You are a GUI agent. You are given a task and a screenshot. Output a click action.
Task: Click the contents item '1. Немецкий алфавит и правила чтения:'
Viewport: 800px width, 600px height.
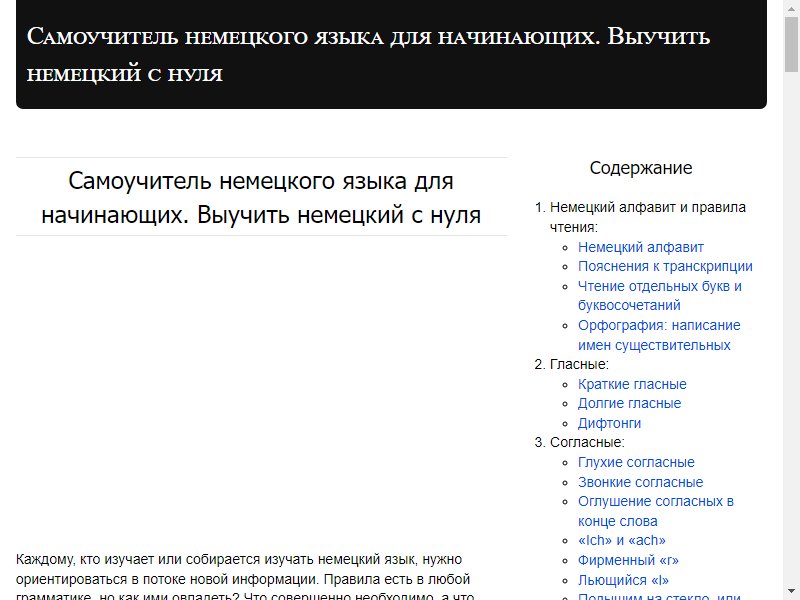[x=640, y=217]
